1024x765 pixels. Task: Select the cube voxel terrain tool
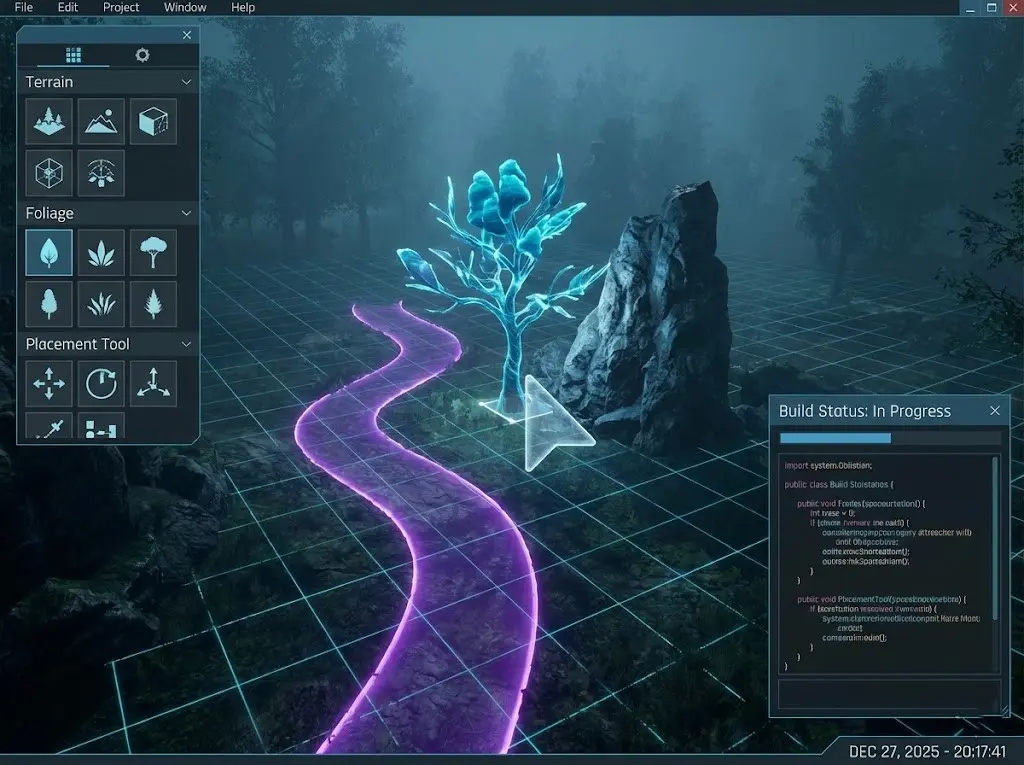pos(153,121)
